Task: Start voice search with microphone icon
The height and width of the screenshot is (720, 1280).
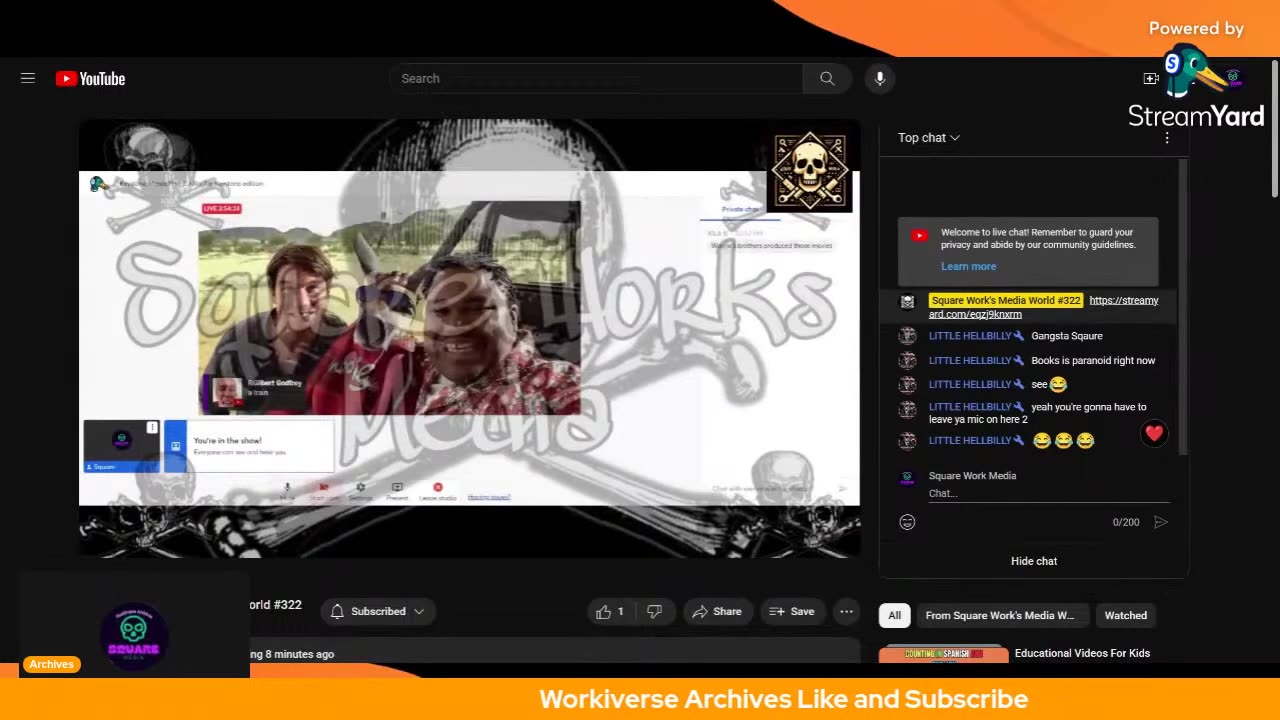Action: click(880, 78)
